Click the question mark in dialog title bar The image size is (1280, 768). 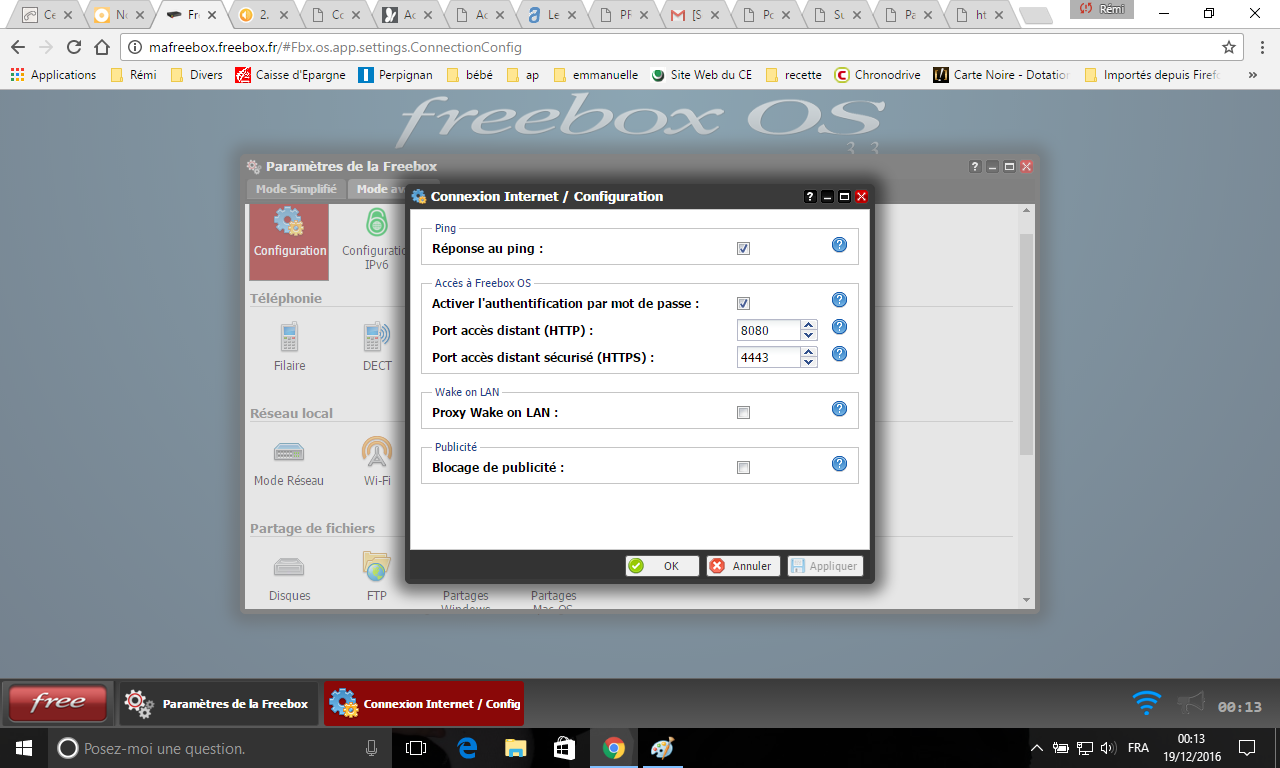pyautogui.click(x=811, y=197)
